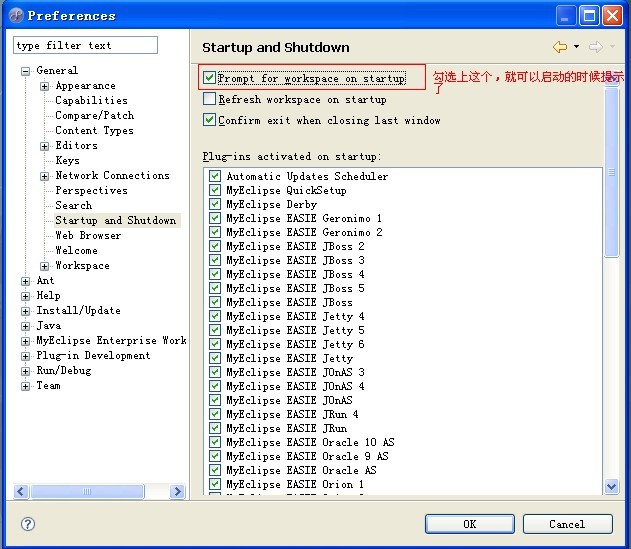
Task: Select Welcome preference page
Action: [x=76, y=250]
